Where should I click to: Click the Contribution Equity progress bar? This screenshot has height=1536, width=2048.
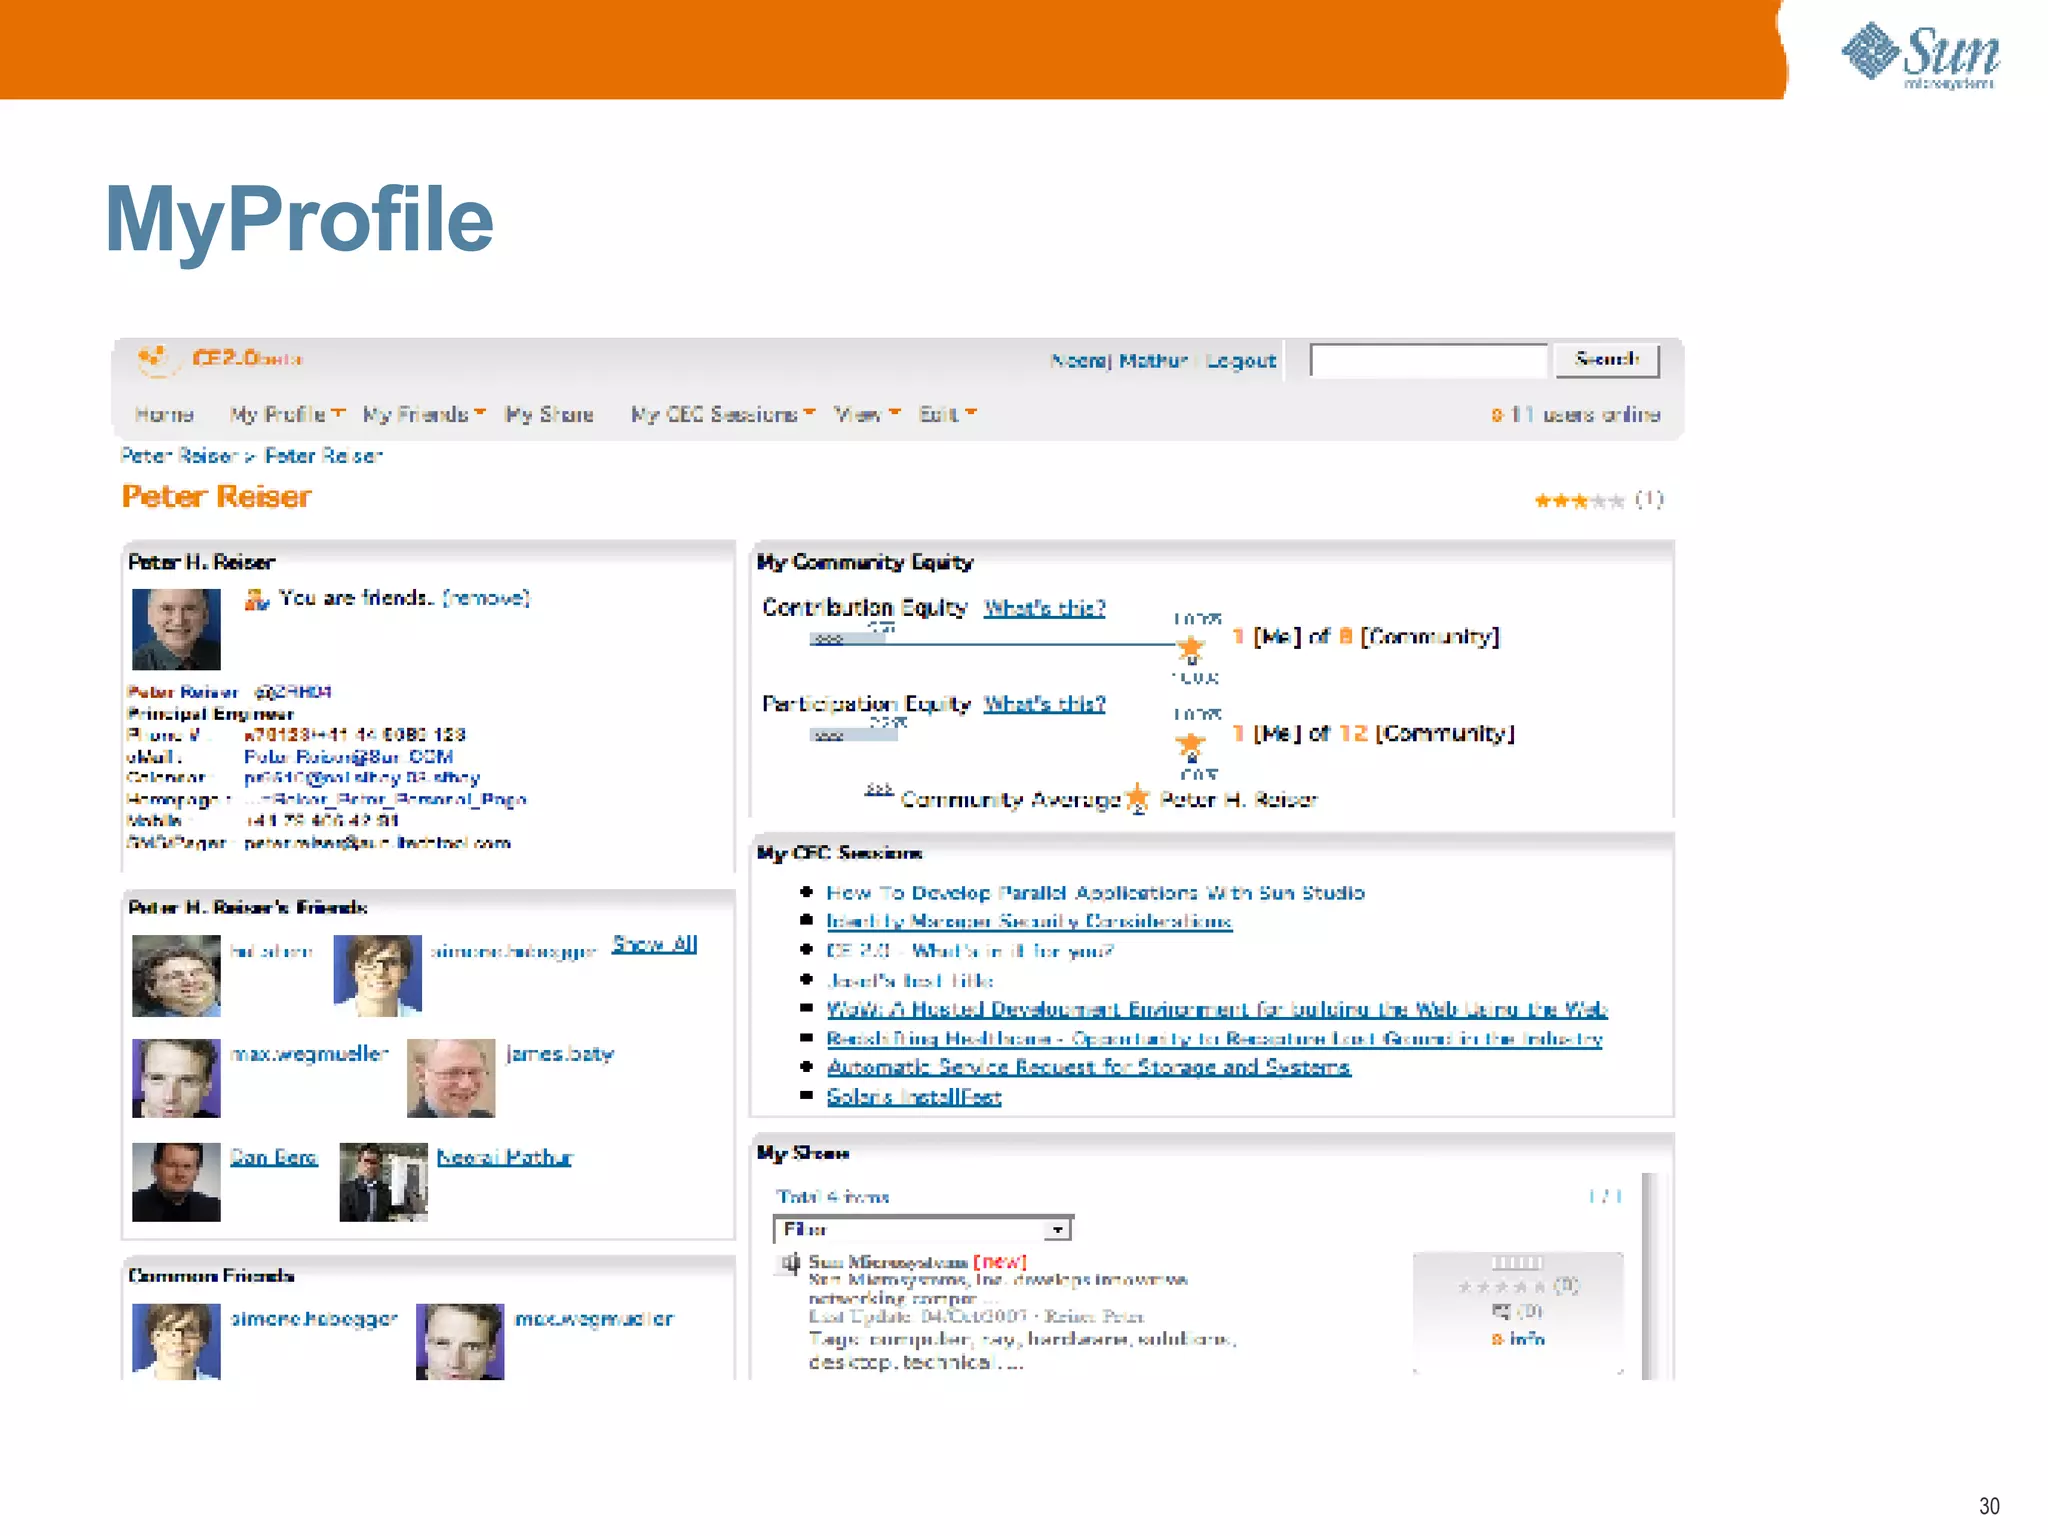click(x=848, y=638)
